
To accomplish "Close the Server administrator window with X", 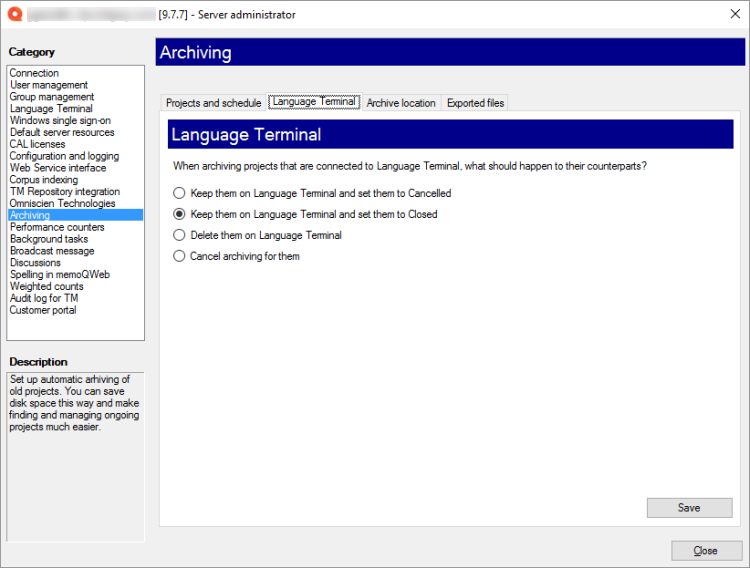I will 735,14.
